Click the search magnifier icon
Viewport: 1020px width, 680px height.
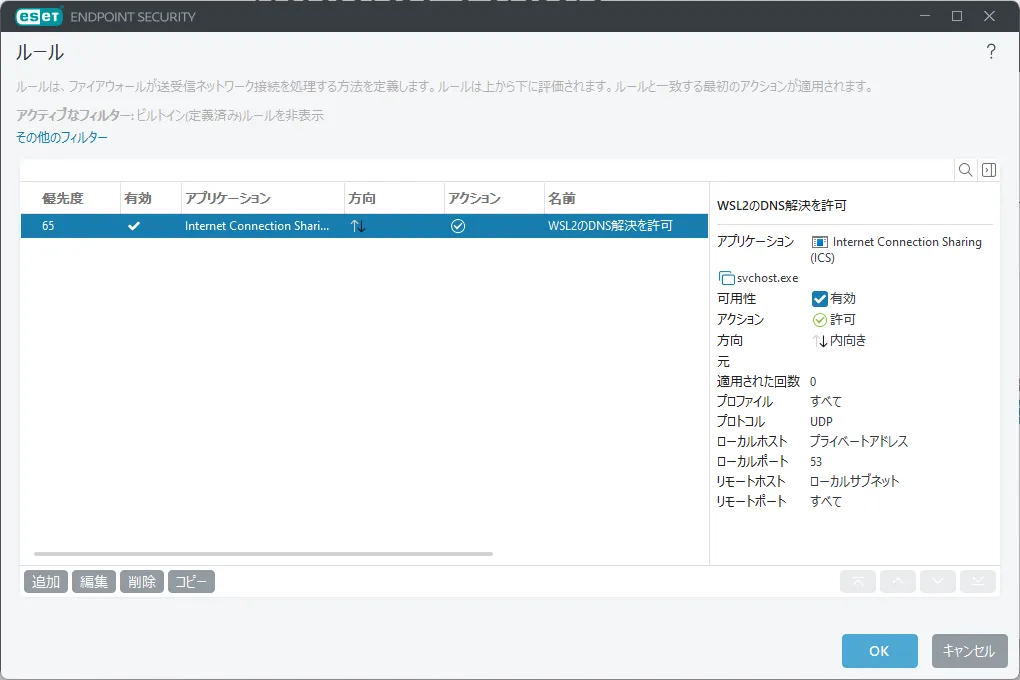tap(965, 170)
